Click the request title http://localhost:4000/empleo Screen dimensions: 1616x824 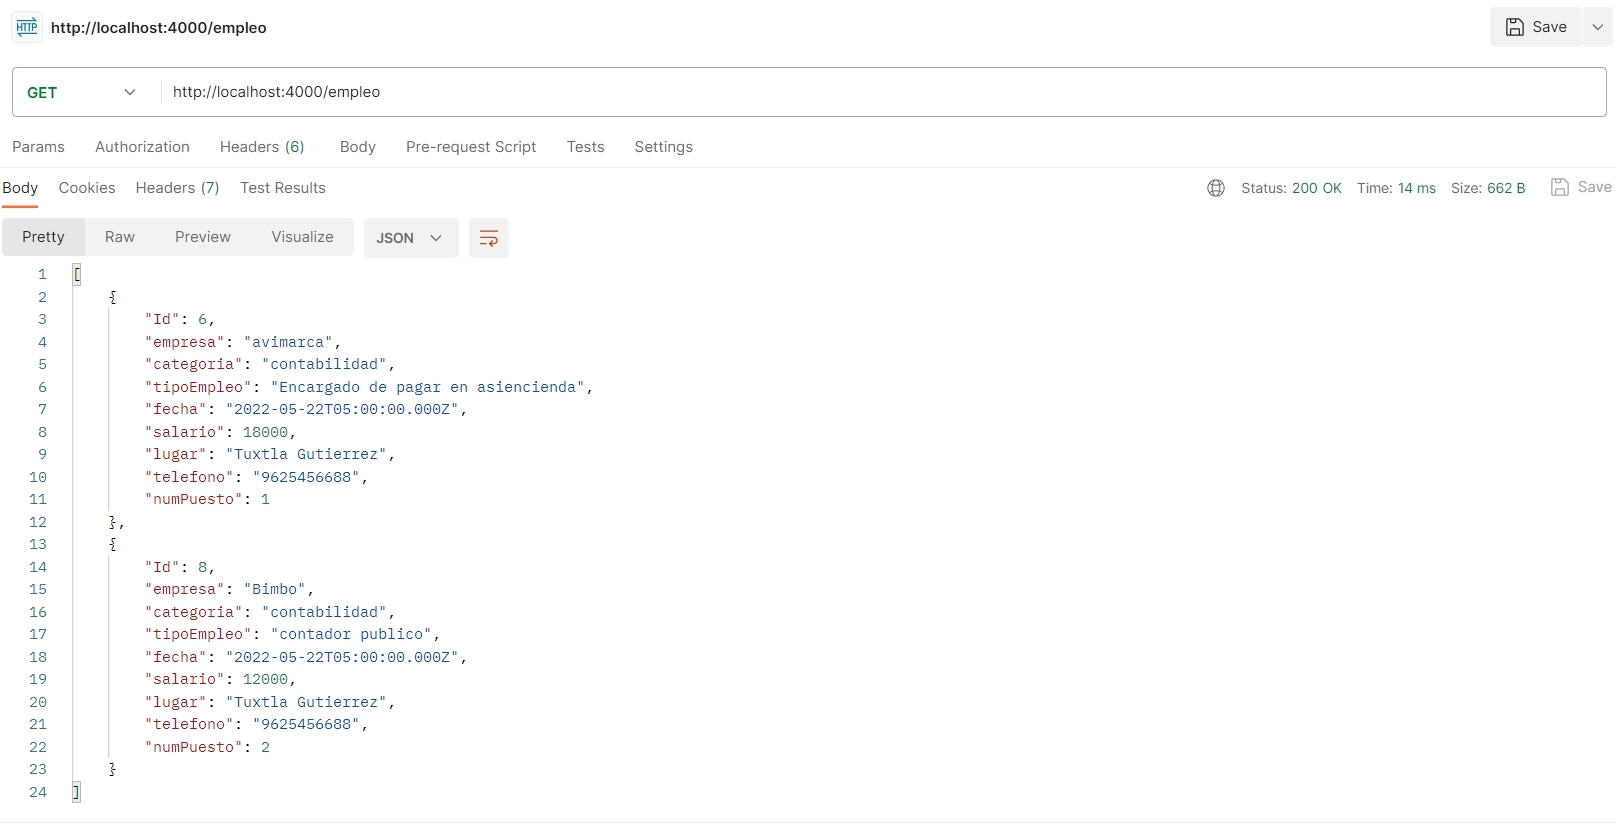pyautogui.click(x=159, y=28)
